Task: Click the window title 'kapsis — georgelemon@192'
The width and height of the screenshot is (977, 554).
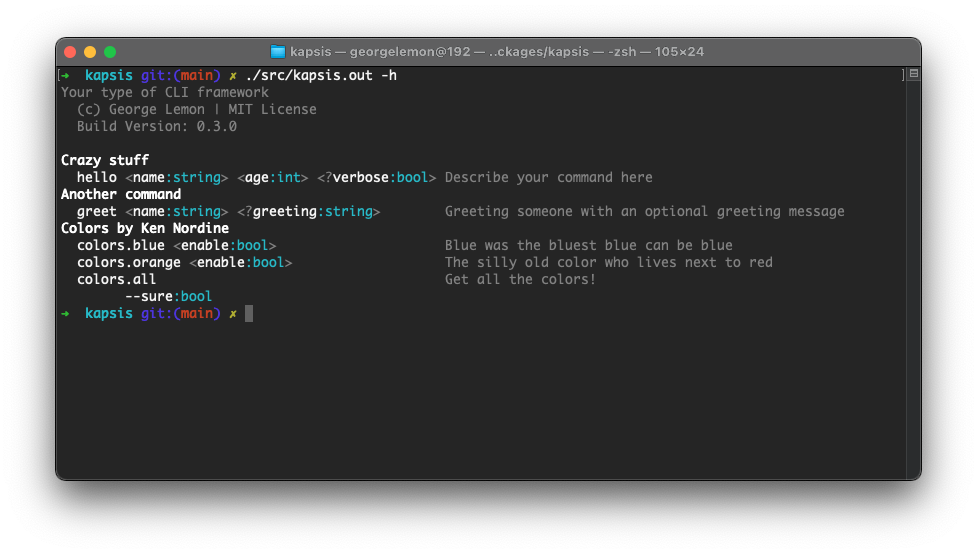Action: [381, 52]
